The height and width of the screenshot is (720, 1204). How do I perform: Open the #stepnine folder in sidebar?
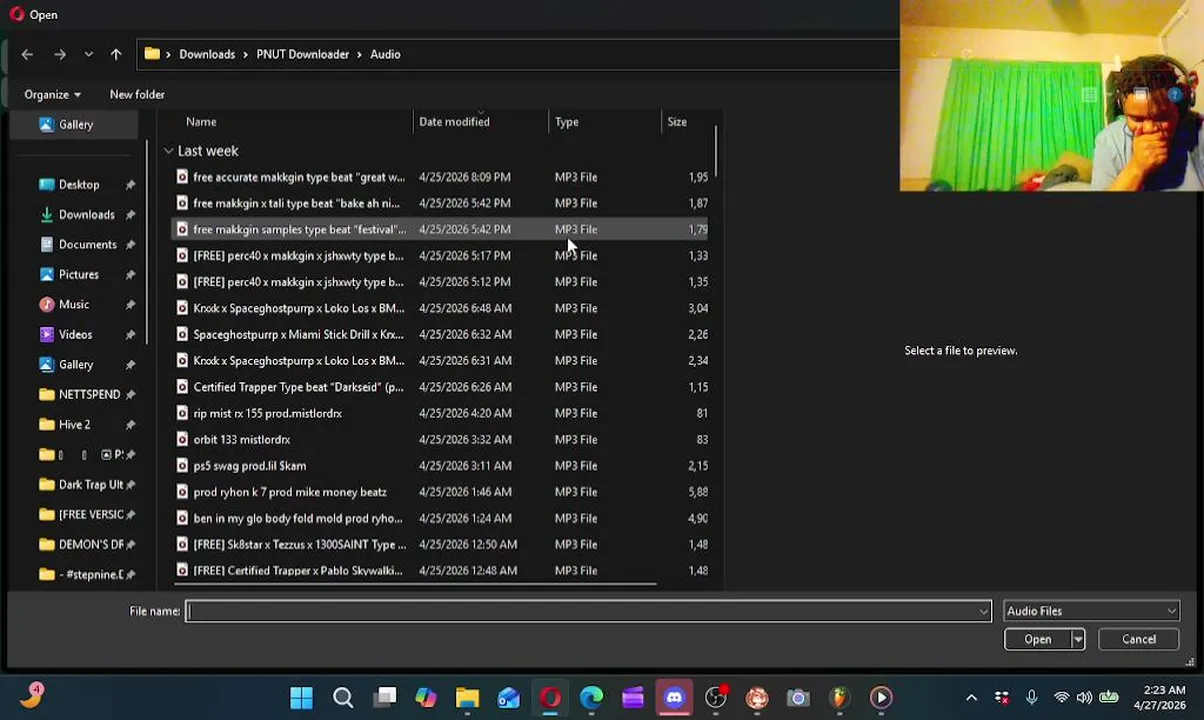tap(87, 574)
